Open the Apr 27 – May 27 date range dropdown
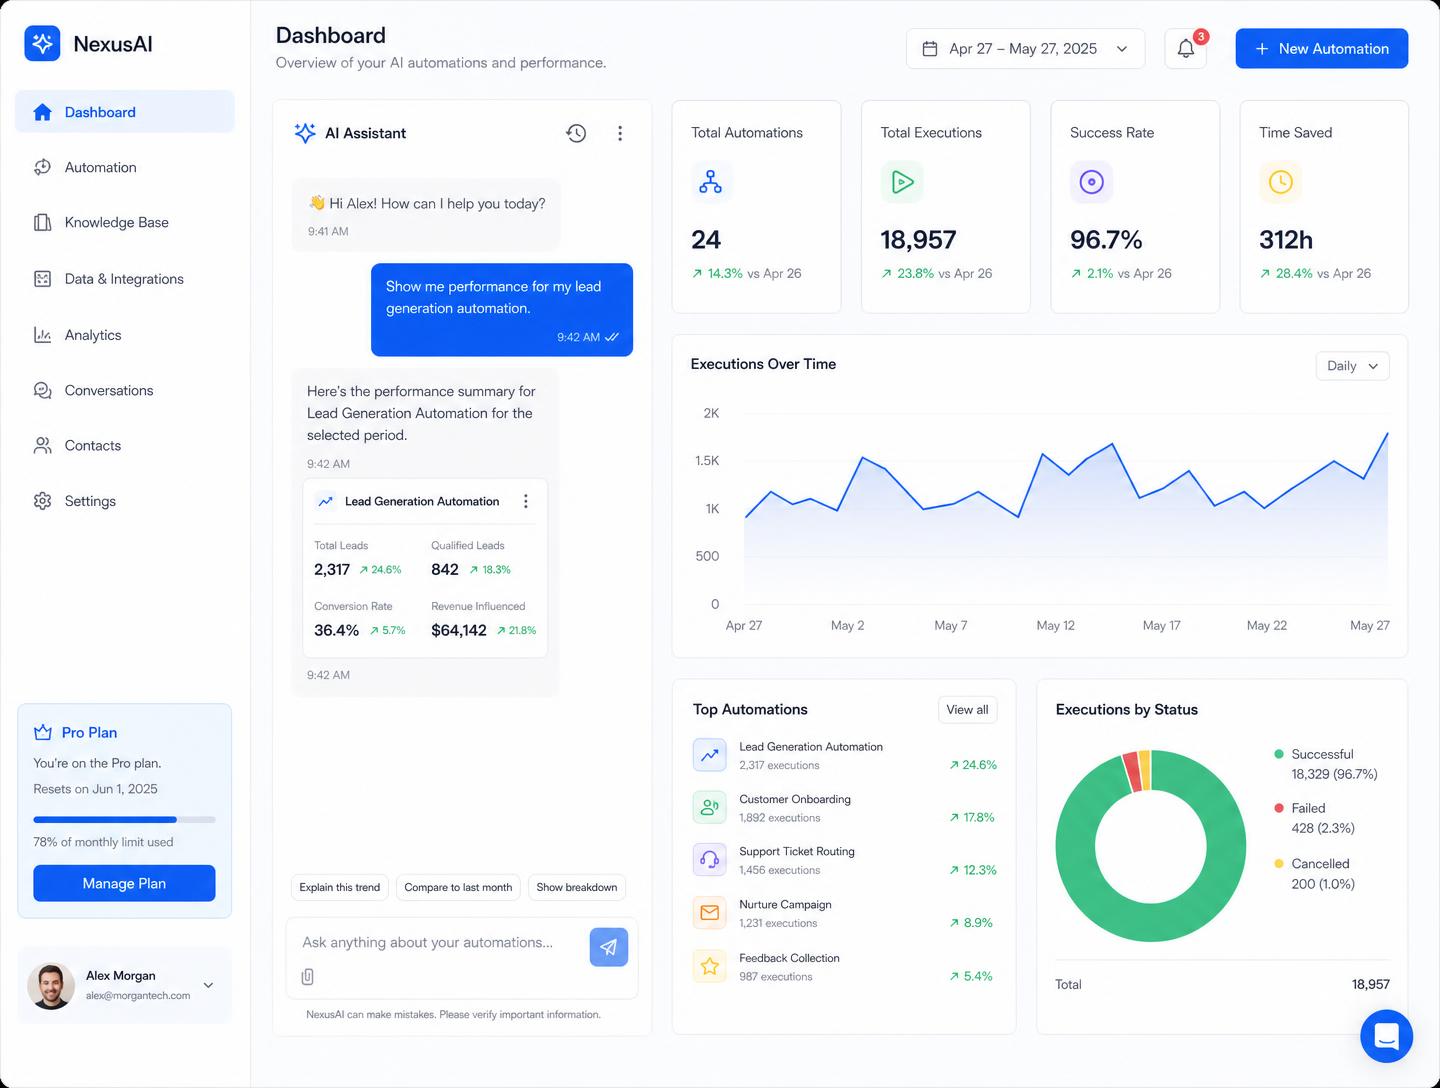This screenshot has width=1440, height=1088. click(x=1025, y=49)
